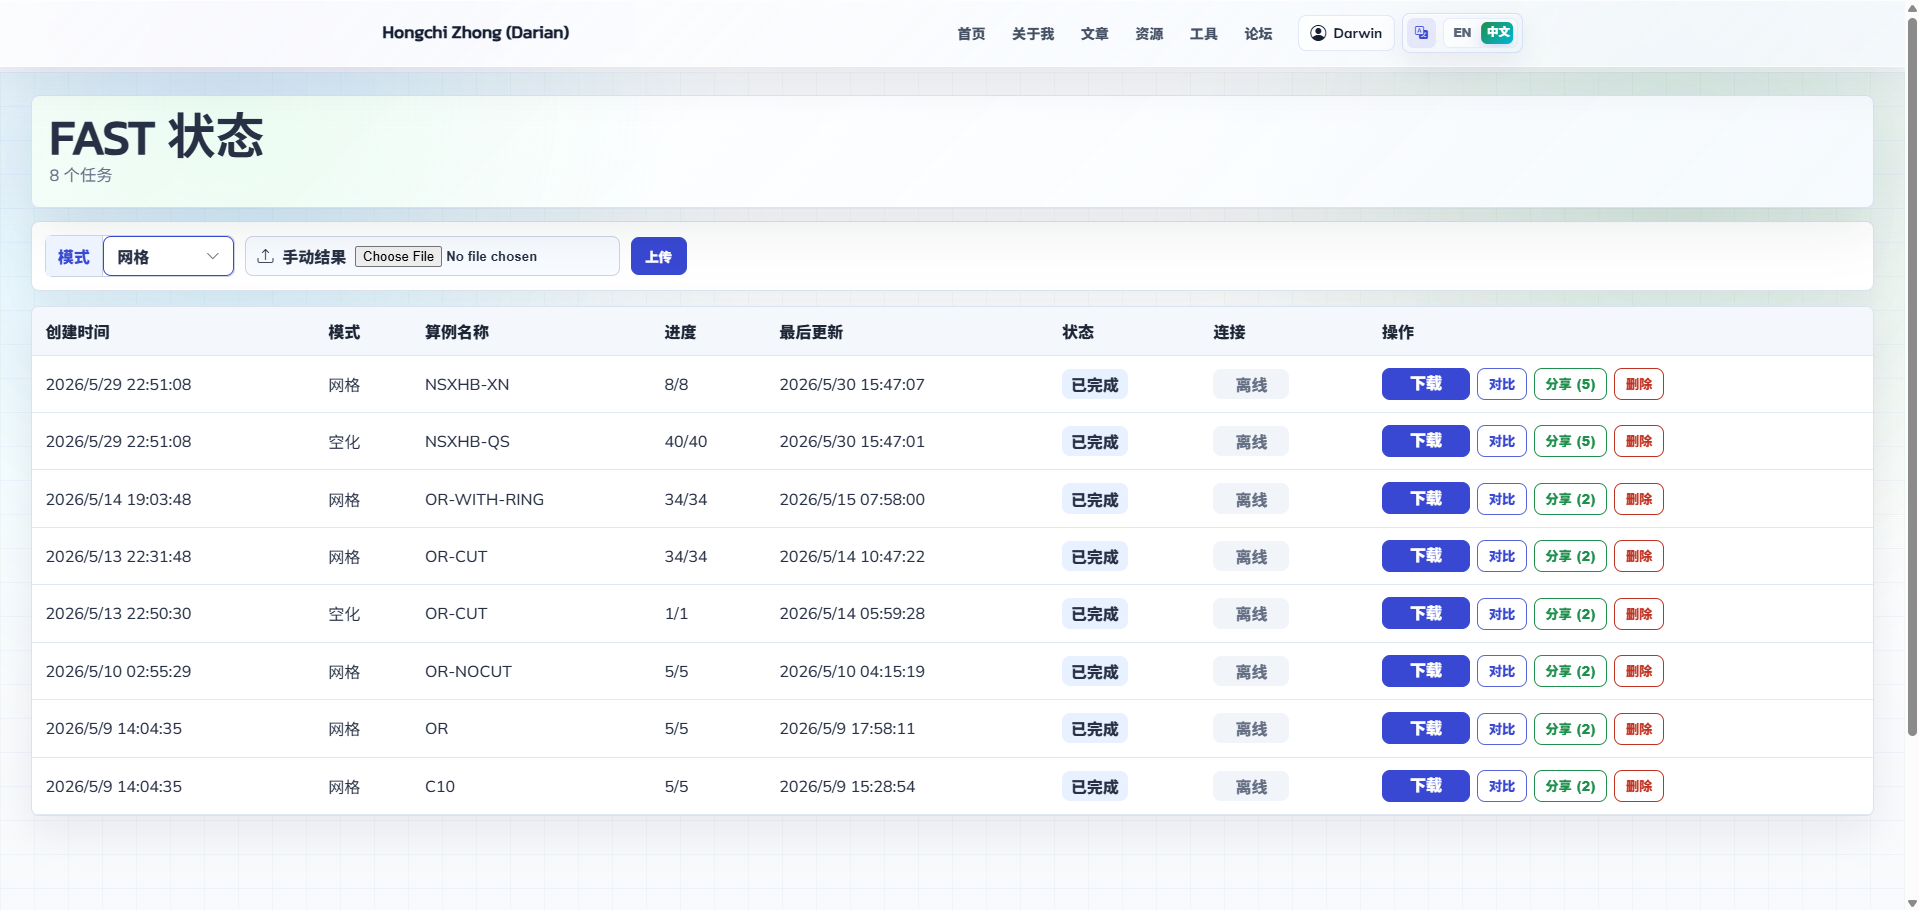Compare results for the OR-WITH-RING task

(1501, 499)
